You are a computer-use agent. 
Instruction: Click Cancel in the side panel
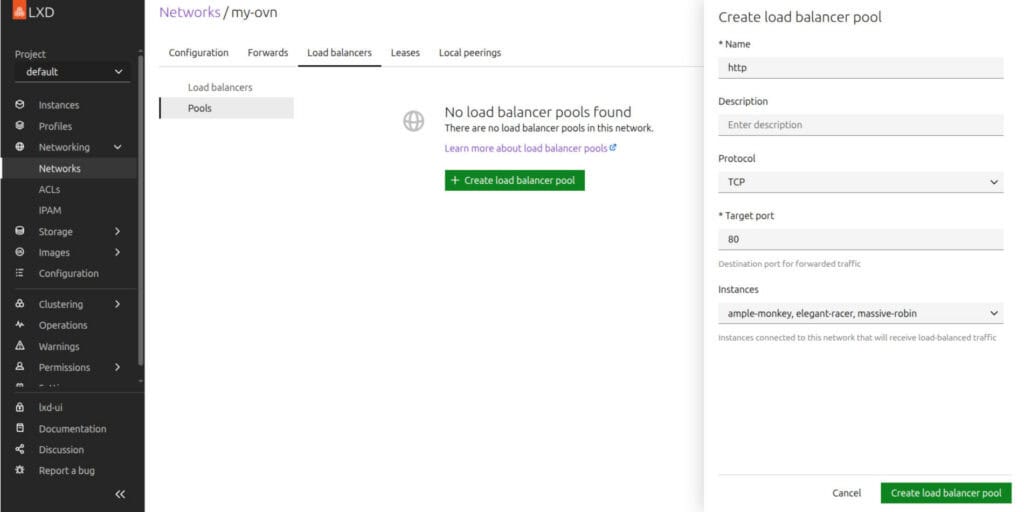[x=846, y=493]
